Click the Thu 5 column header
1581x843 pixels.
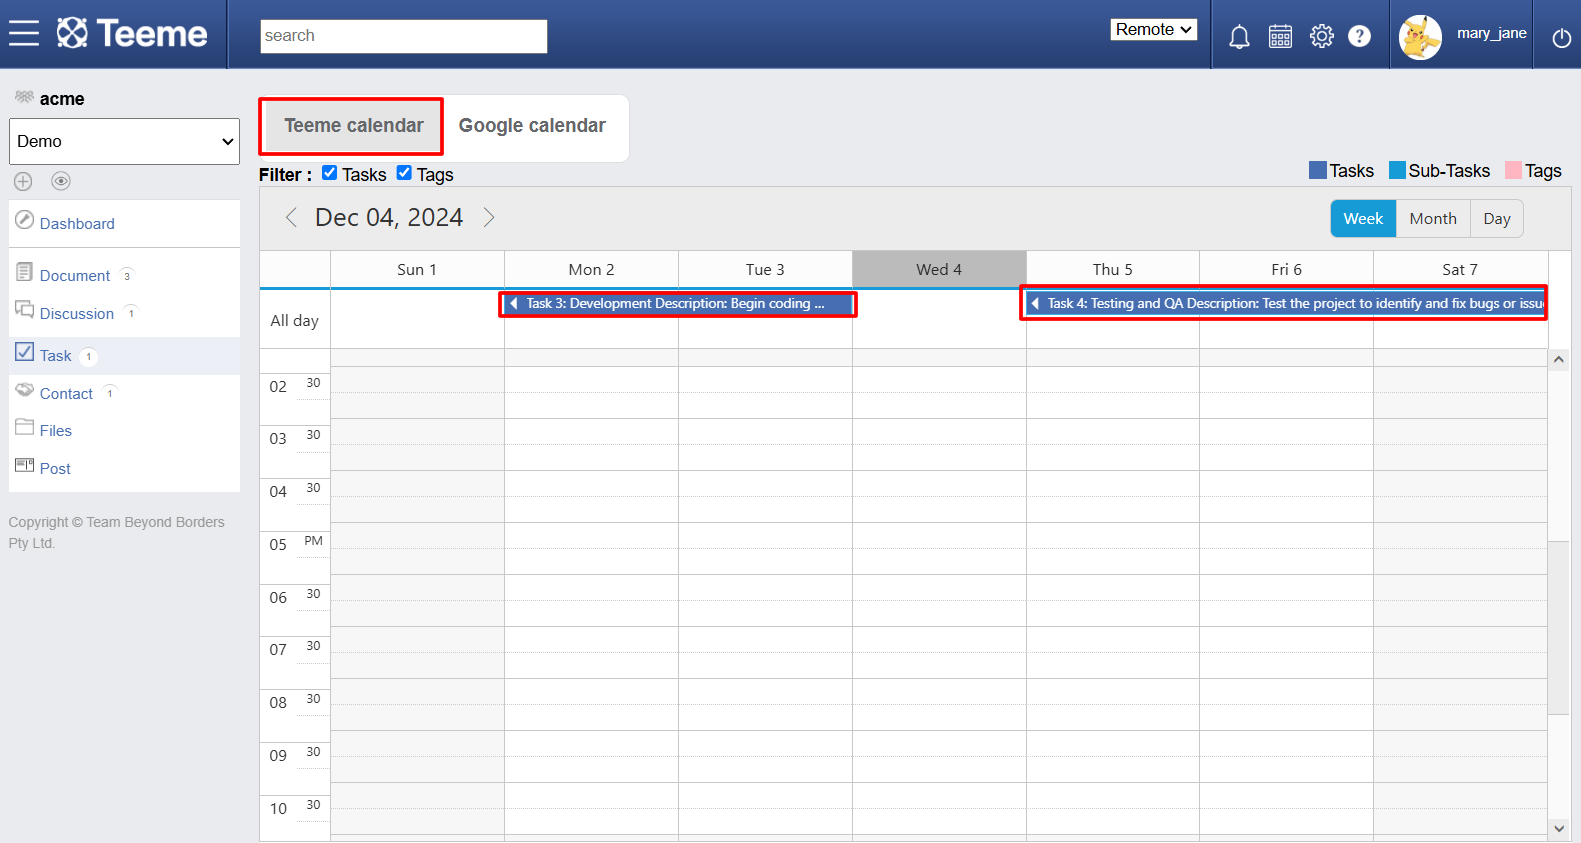[1113, 270]
